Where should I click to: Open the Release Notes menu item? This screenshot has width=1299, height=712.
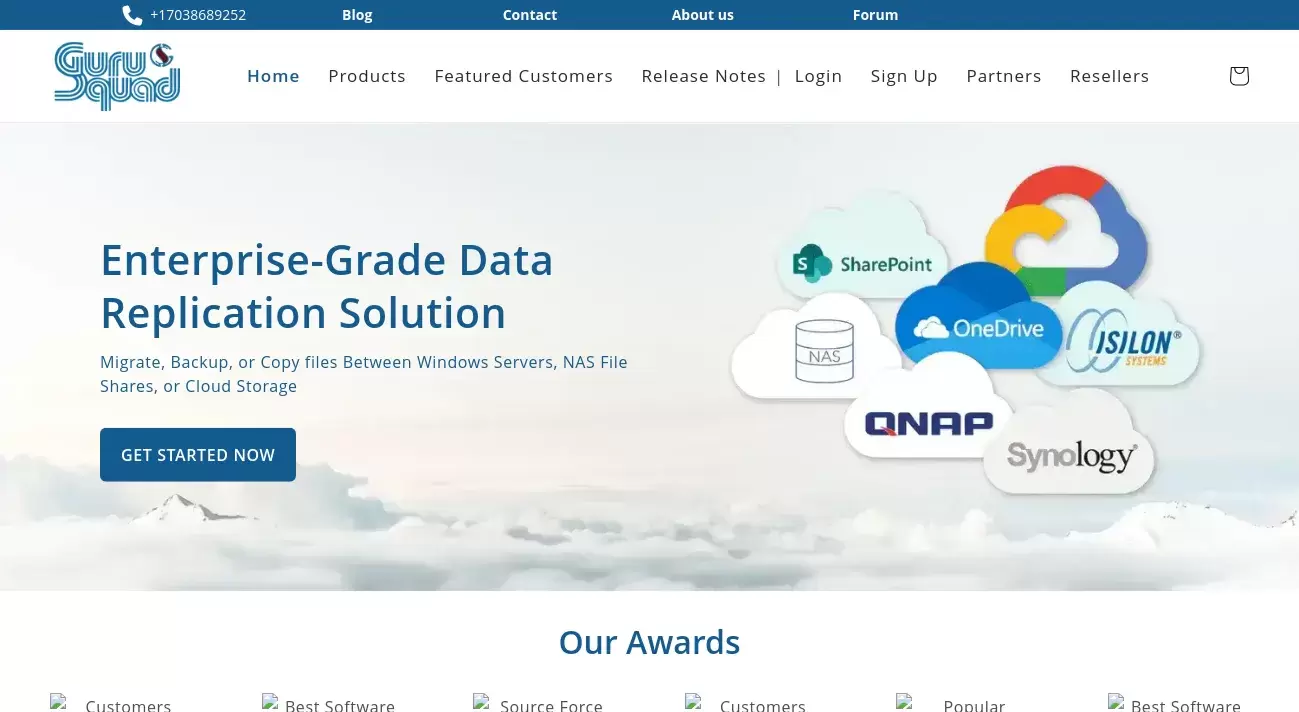point(704,76)
